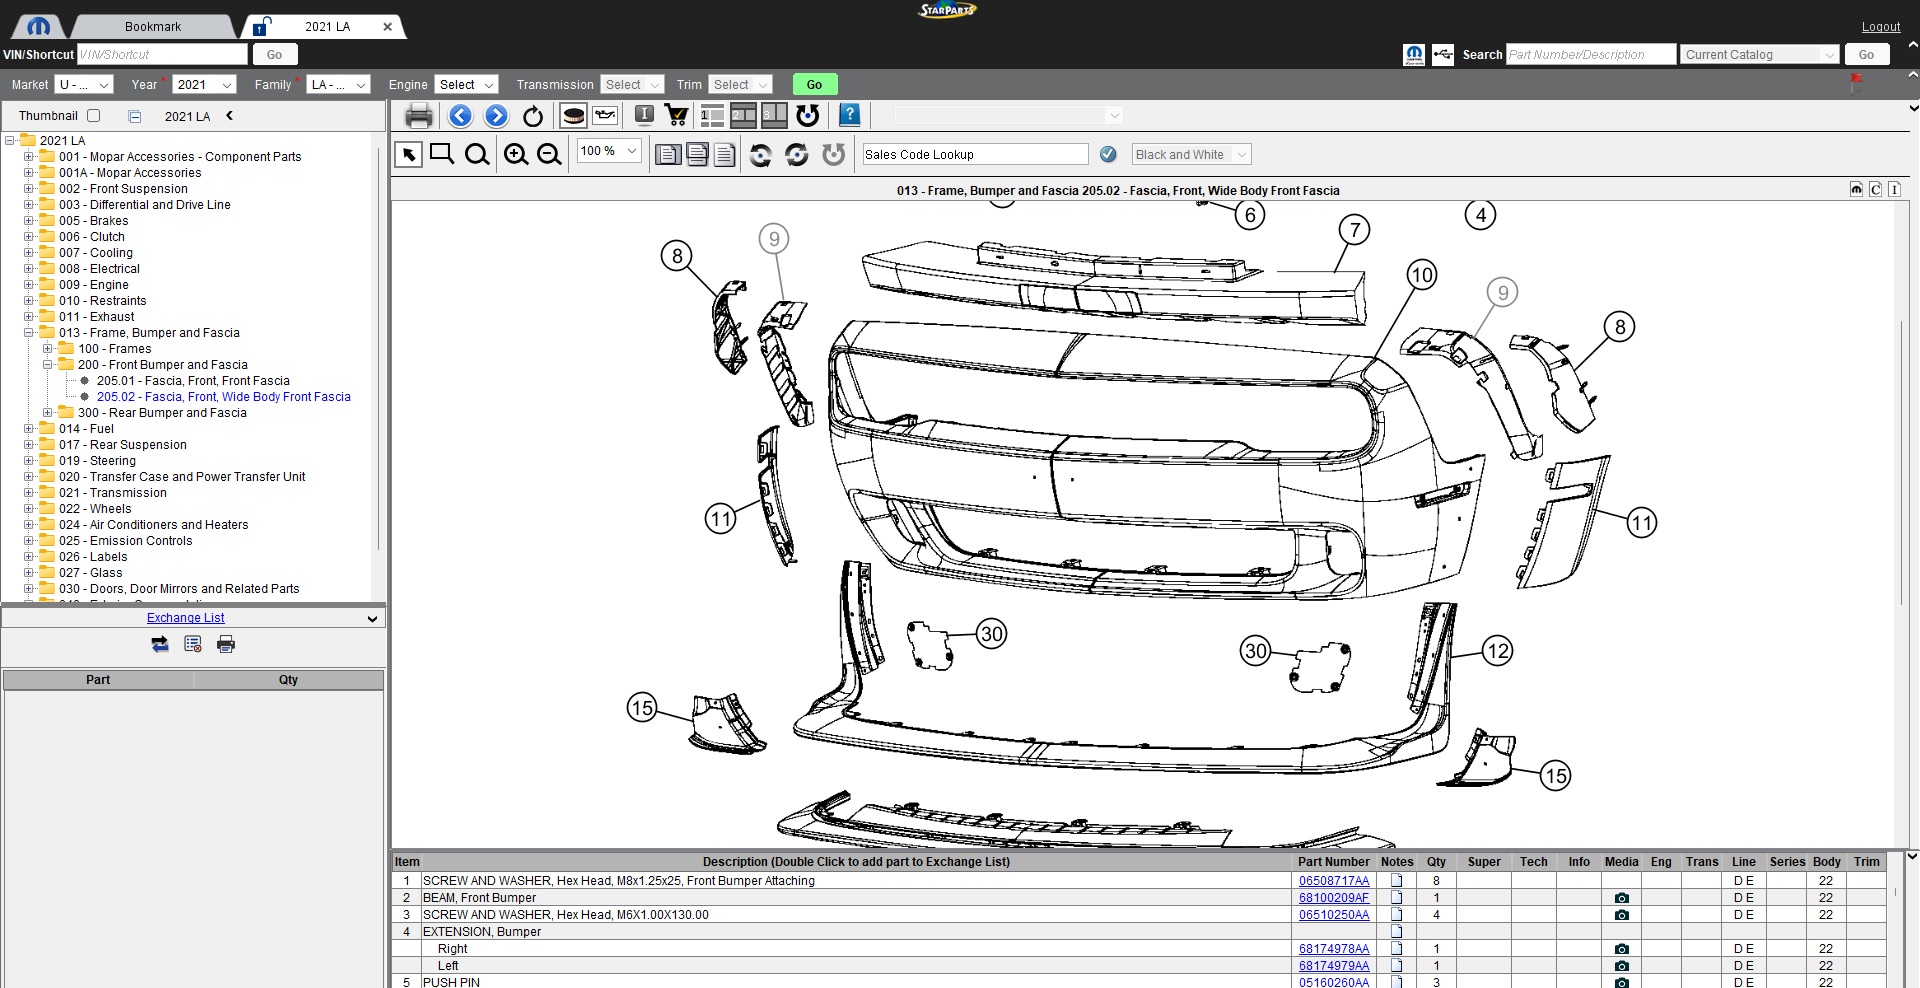Image resolution: width=1920 pixels, height=988 pixels.
Task: Open the blue help book icon
Action: click(849, 115)
